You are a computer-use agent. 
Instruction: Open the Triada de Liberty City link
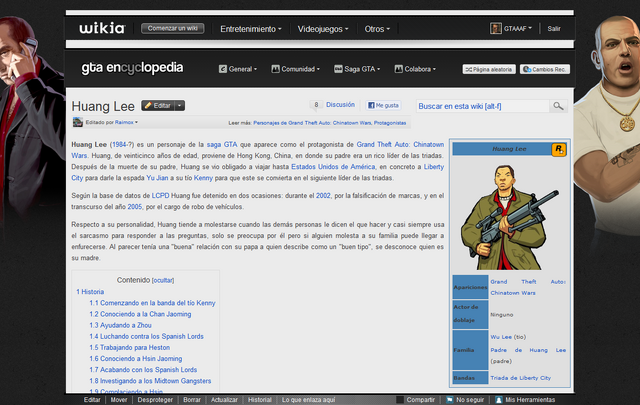520,378
